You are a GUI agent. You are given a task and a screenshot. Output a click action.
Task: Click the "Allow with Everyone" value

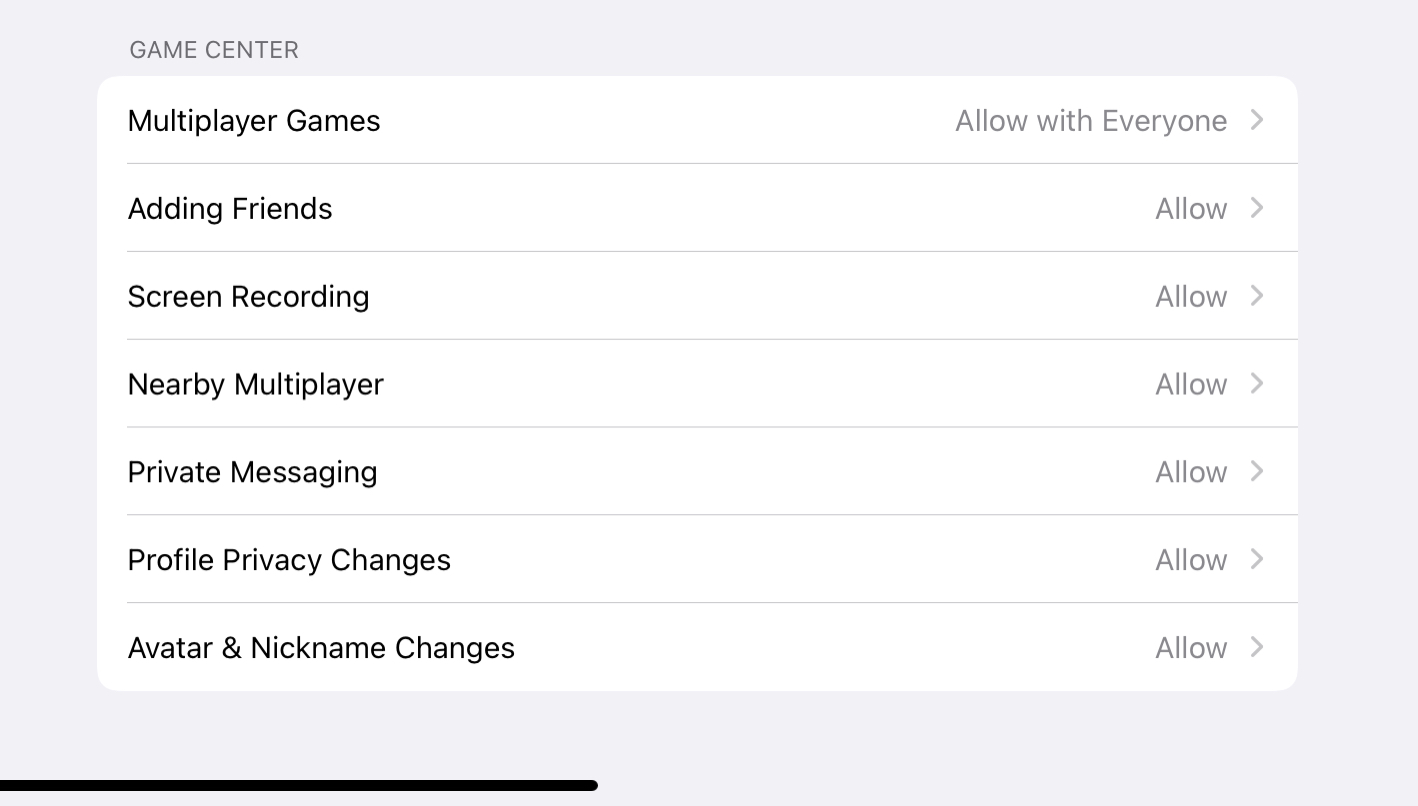tap(1091, 121)
